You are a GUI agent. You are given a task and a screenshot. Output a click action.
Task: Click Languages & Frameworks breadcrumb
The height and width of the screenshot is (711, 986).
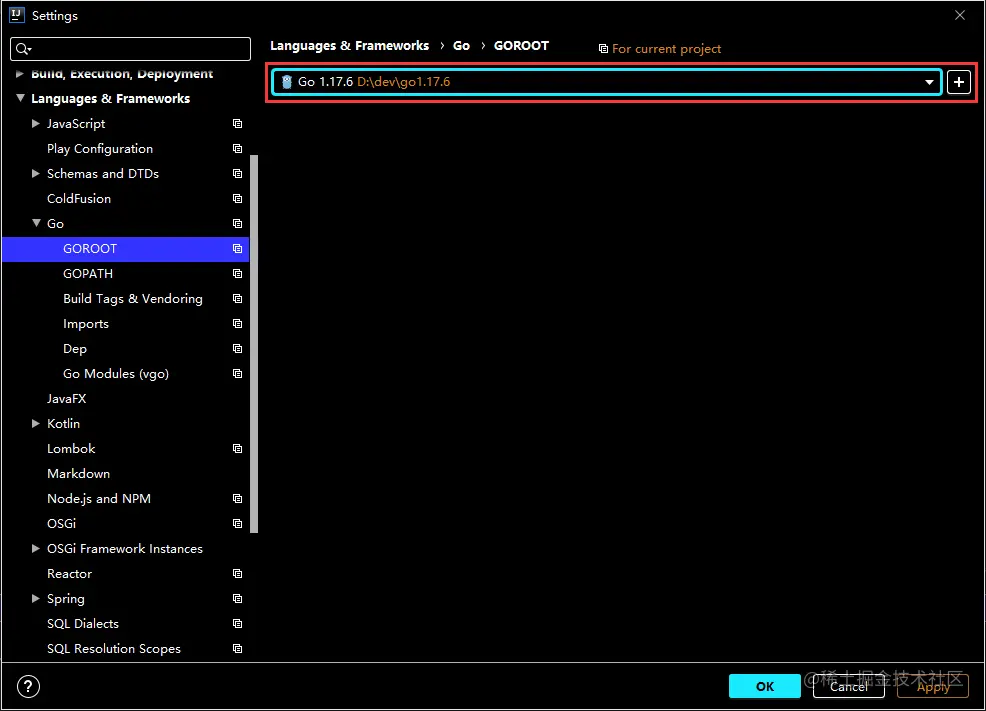[350, 46]
